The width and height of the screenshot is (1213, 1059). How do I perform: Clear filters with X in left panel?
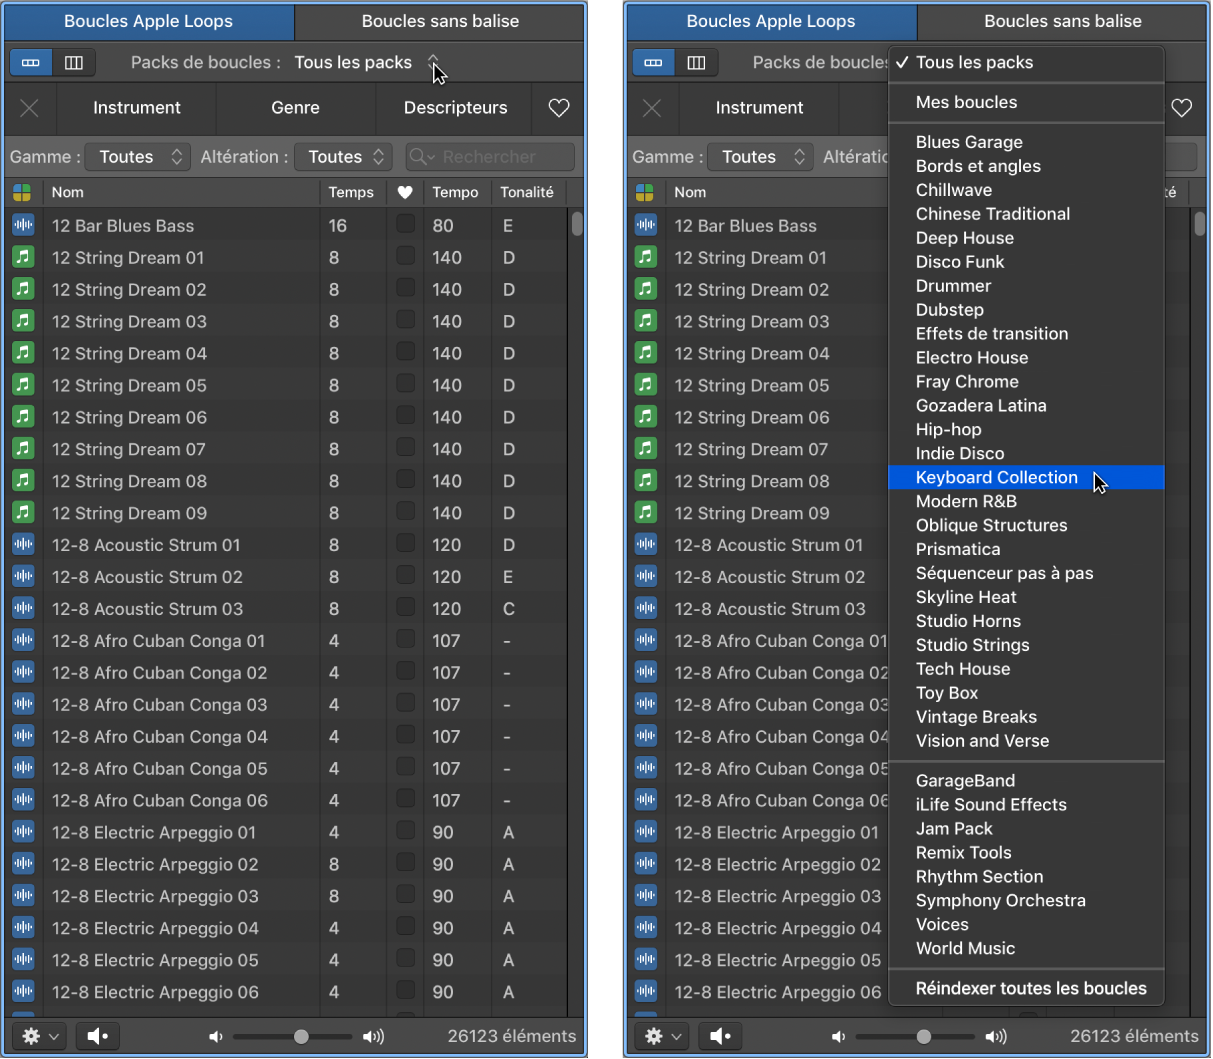point(30,108)
